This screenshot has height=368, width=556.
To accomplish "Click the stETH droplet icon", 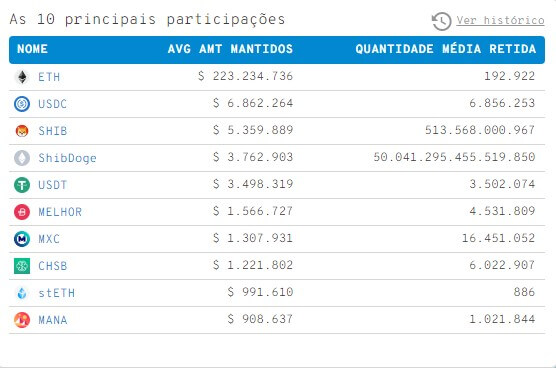I will (x=22, y=293).
